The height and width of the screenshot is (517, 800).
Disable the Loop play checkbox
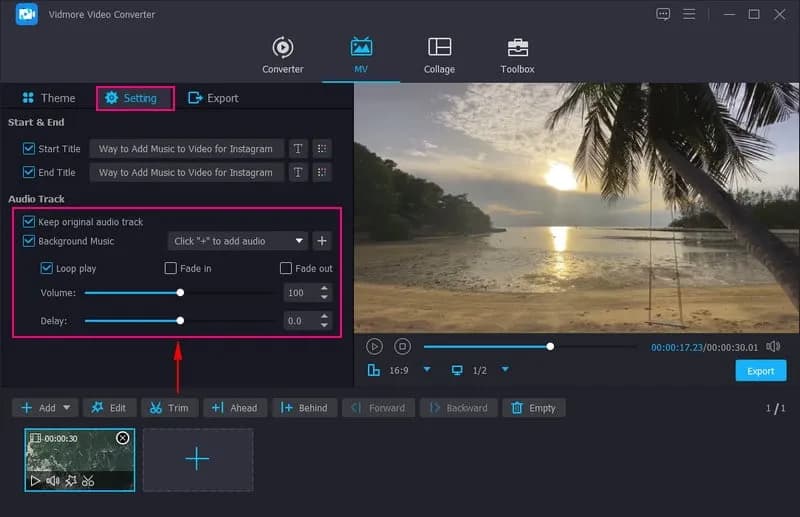click(x=47, y=269)
